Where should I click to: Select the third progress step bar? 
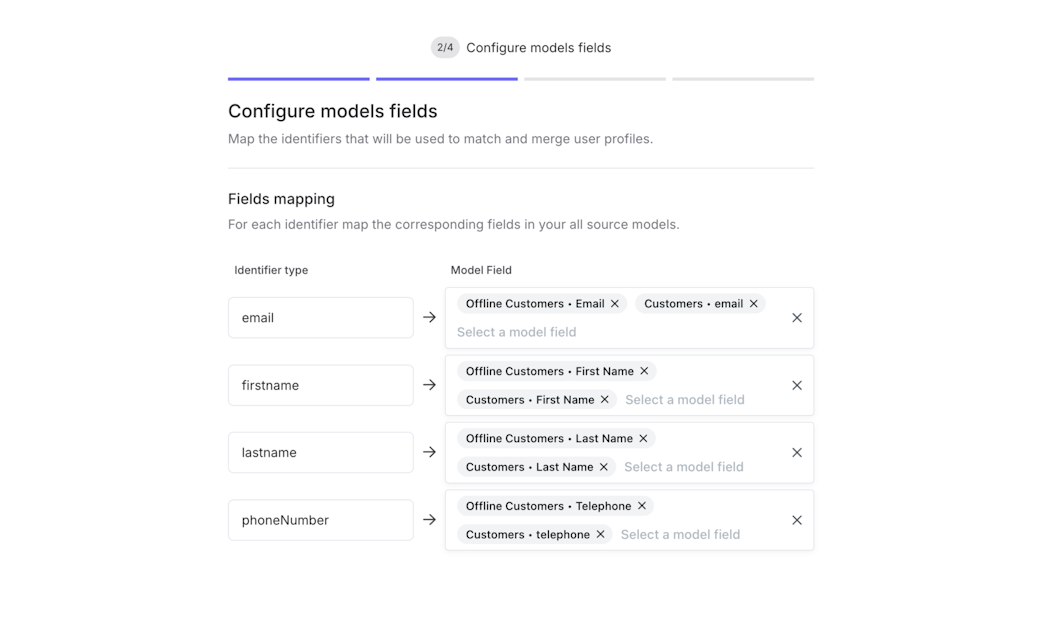(595, 79)
